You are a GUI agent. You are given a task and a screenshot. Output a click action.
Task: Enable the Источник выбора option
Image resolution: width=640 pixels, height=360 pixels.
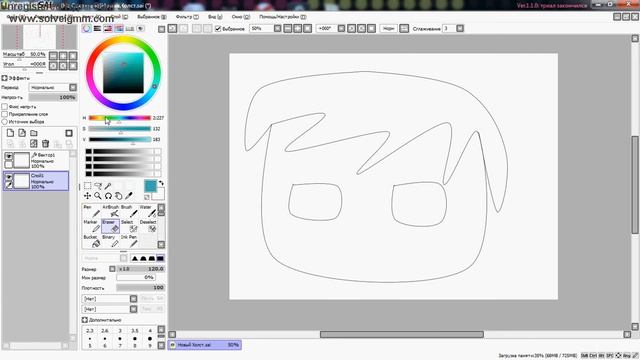click(5, 122)
